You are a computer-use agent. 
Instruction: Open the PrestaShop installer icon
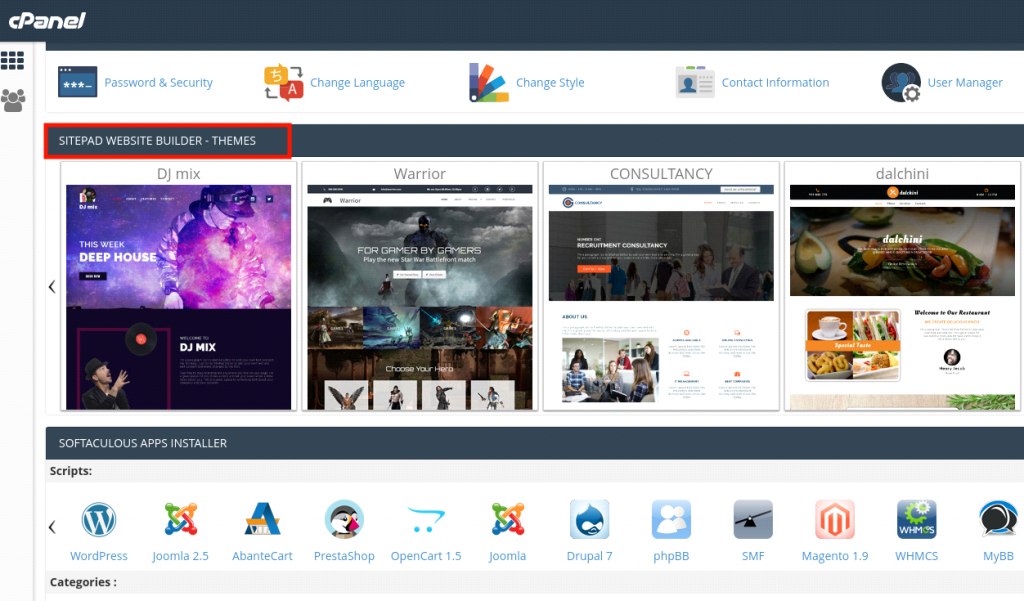point(344,520)
